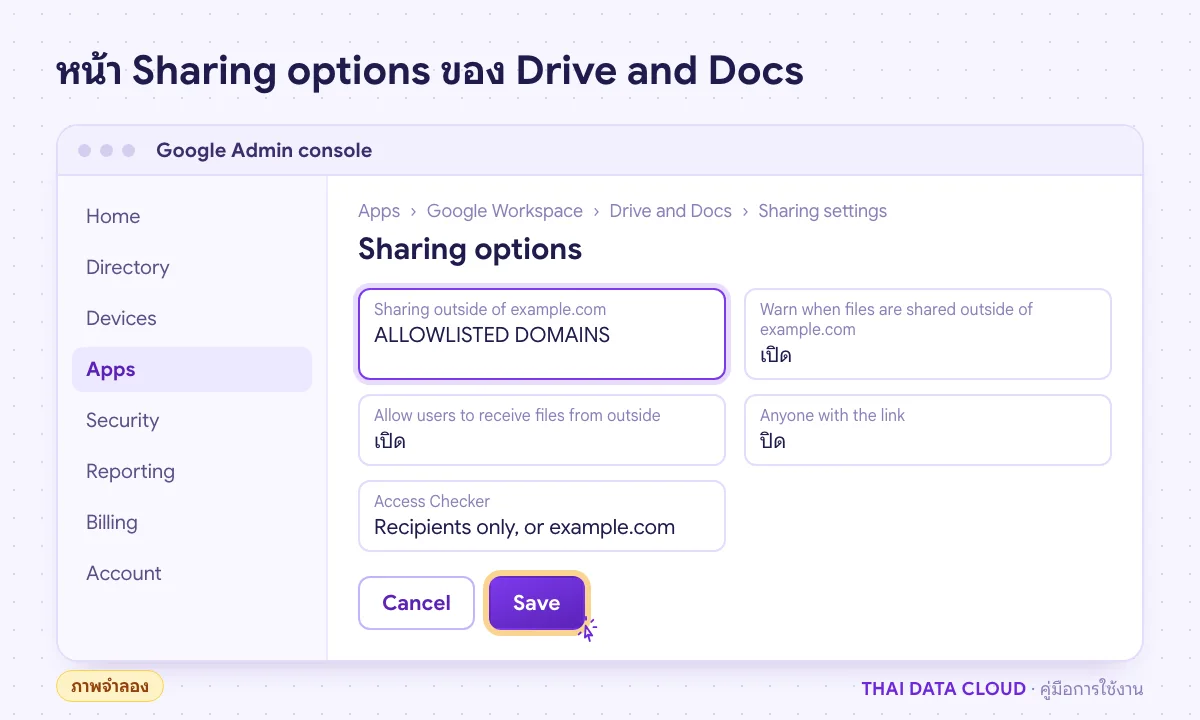Screen dimensions: 1200x720
Task: Click the Cancel button
Action: (x=416, y=603)
